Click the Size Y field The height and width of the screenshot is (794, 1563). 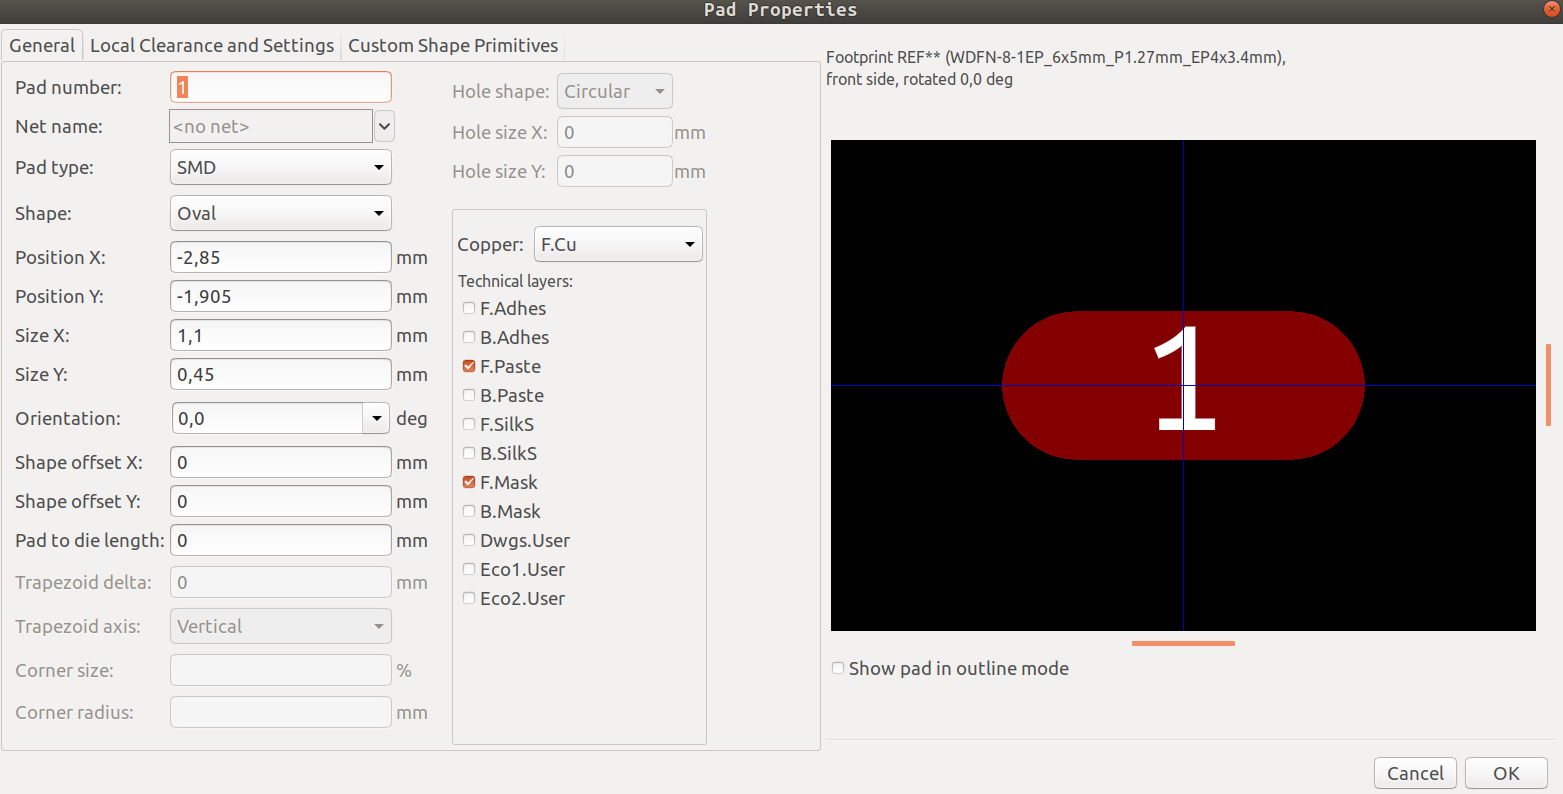click(281, 374)
